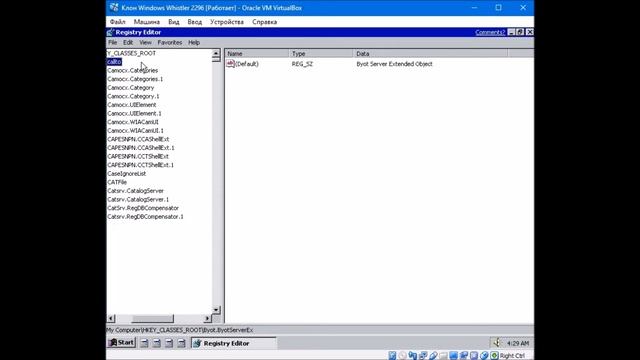Open the File menu in Registry Editor
640x360 pixels.
point(112,42)
